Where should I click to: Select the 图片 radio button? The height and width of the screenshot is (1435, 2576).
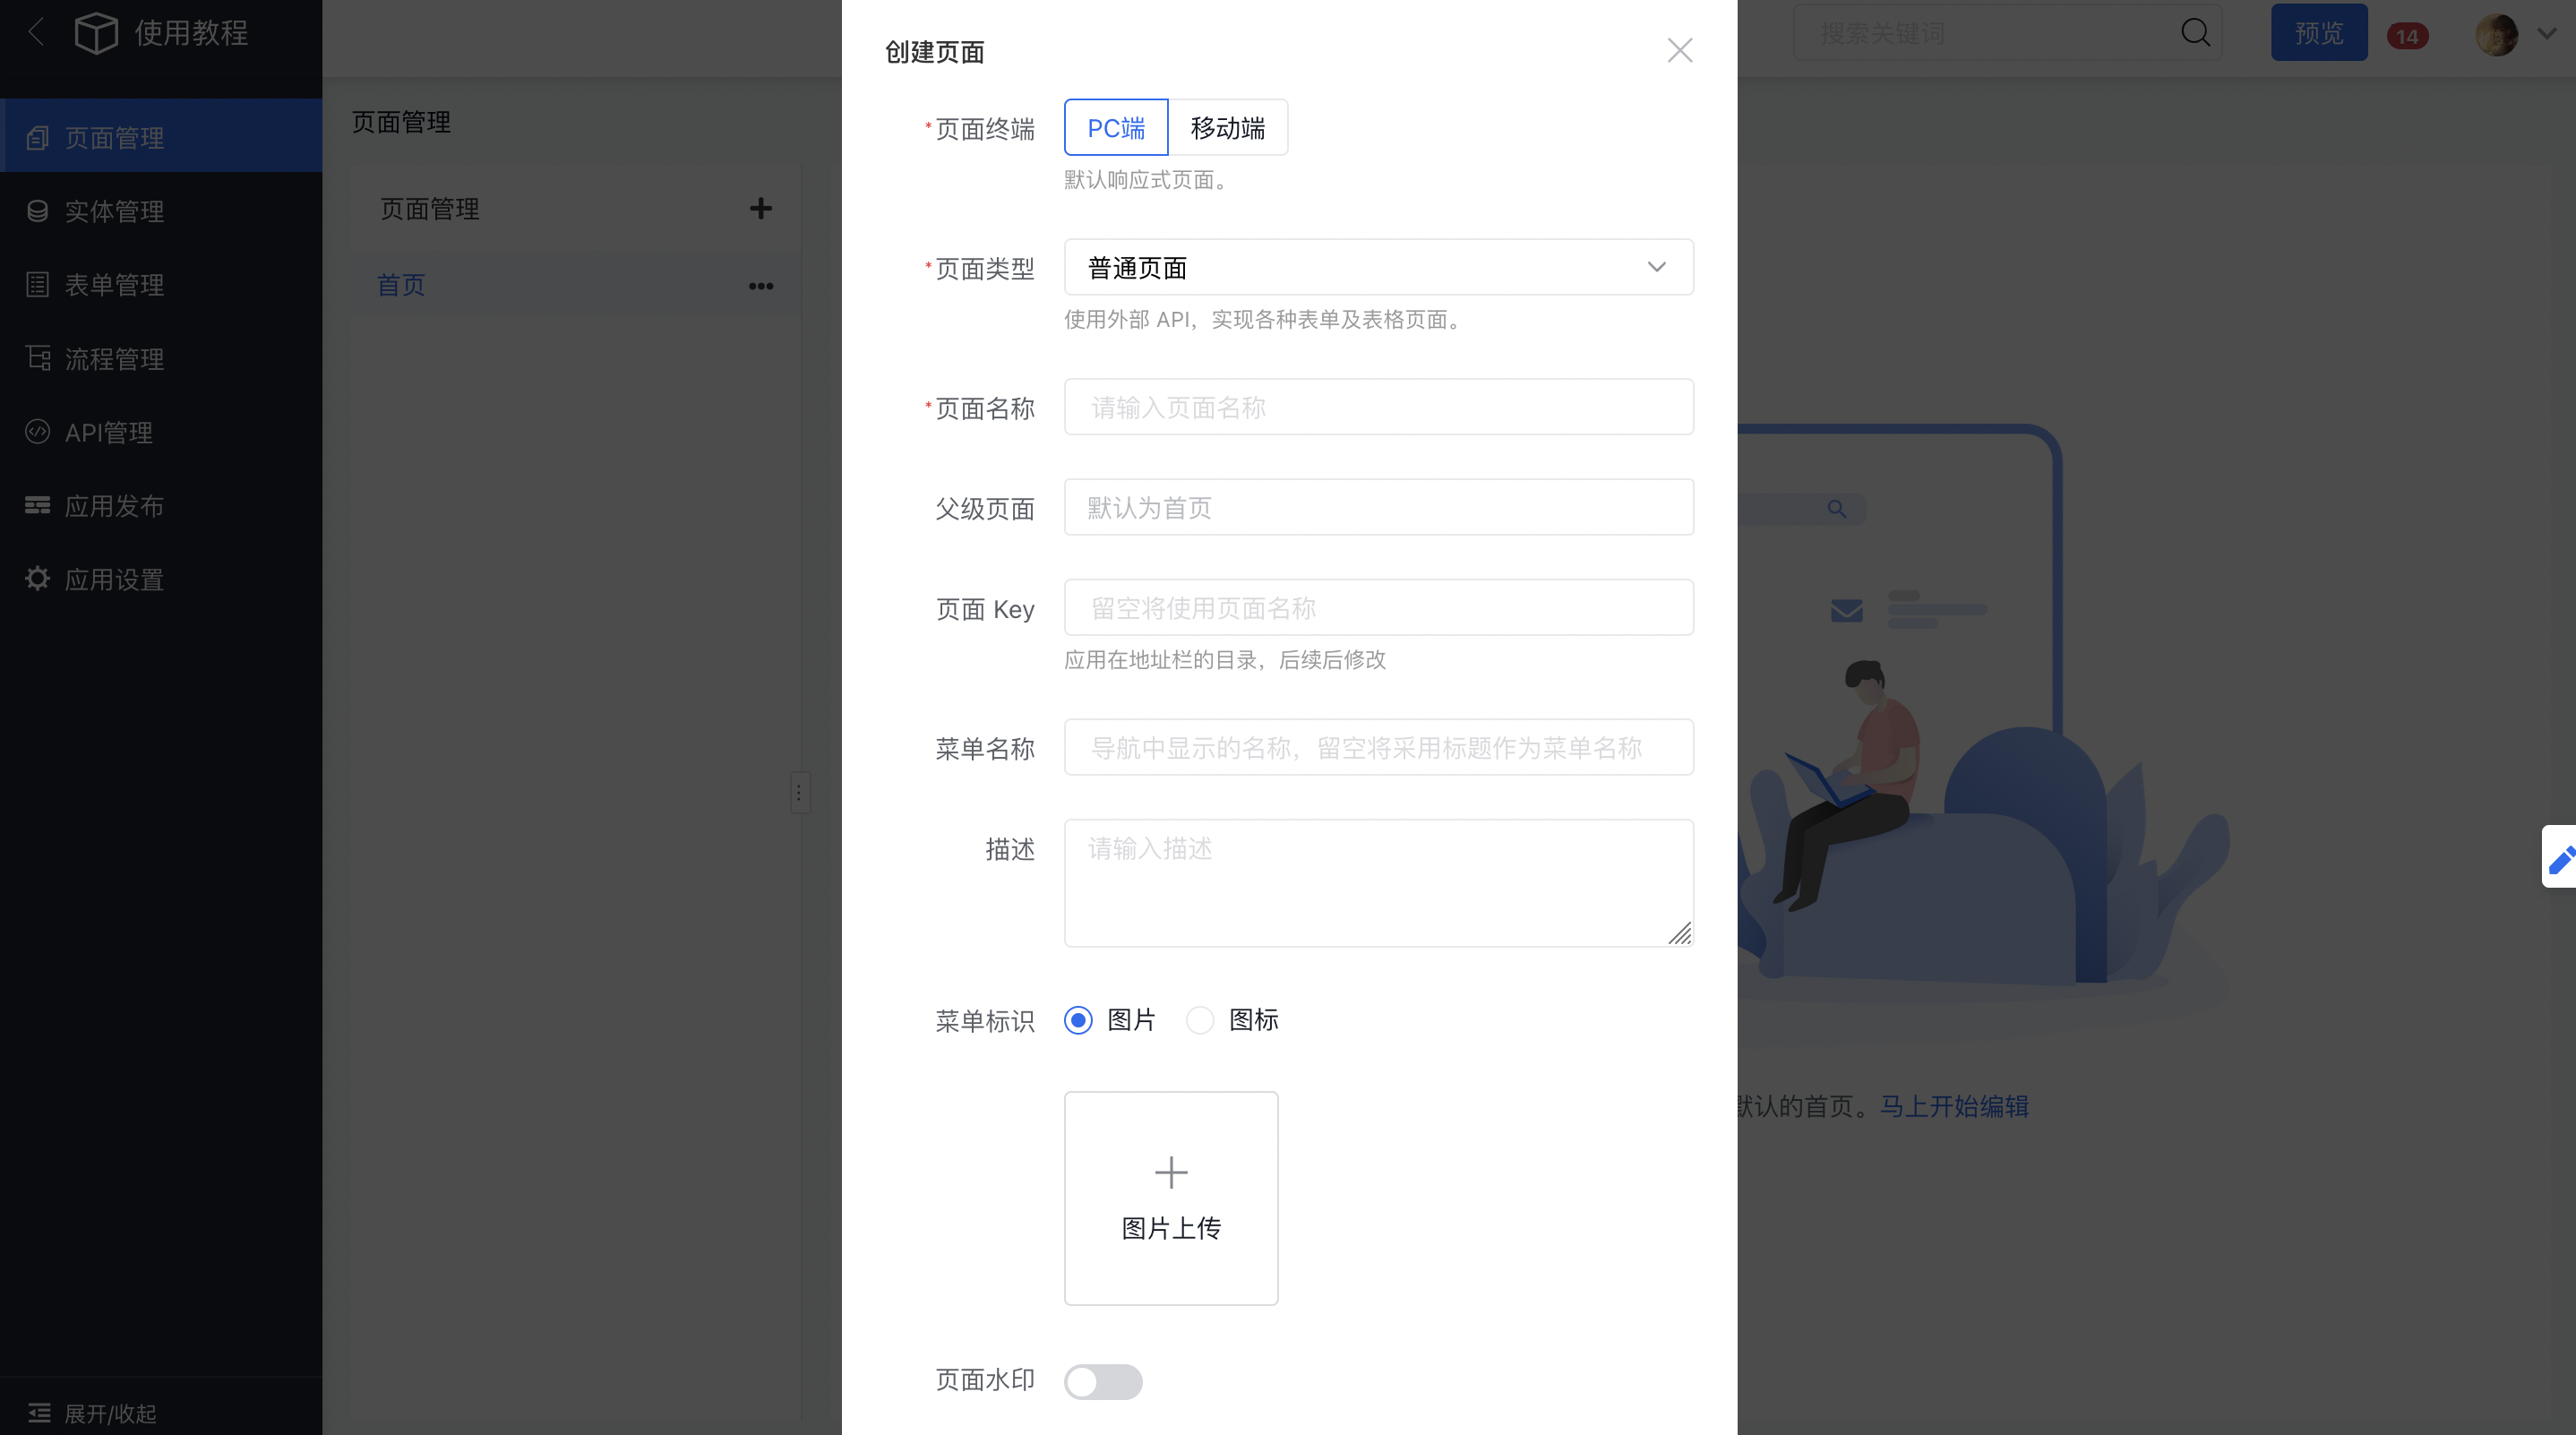1078,1020
